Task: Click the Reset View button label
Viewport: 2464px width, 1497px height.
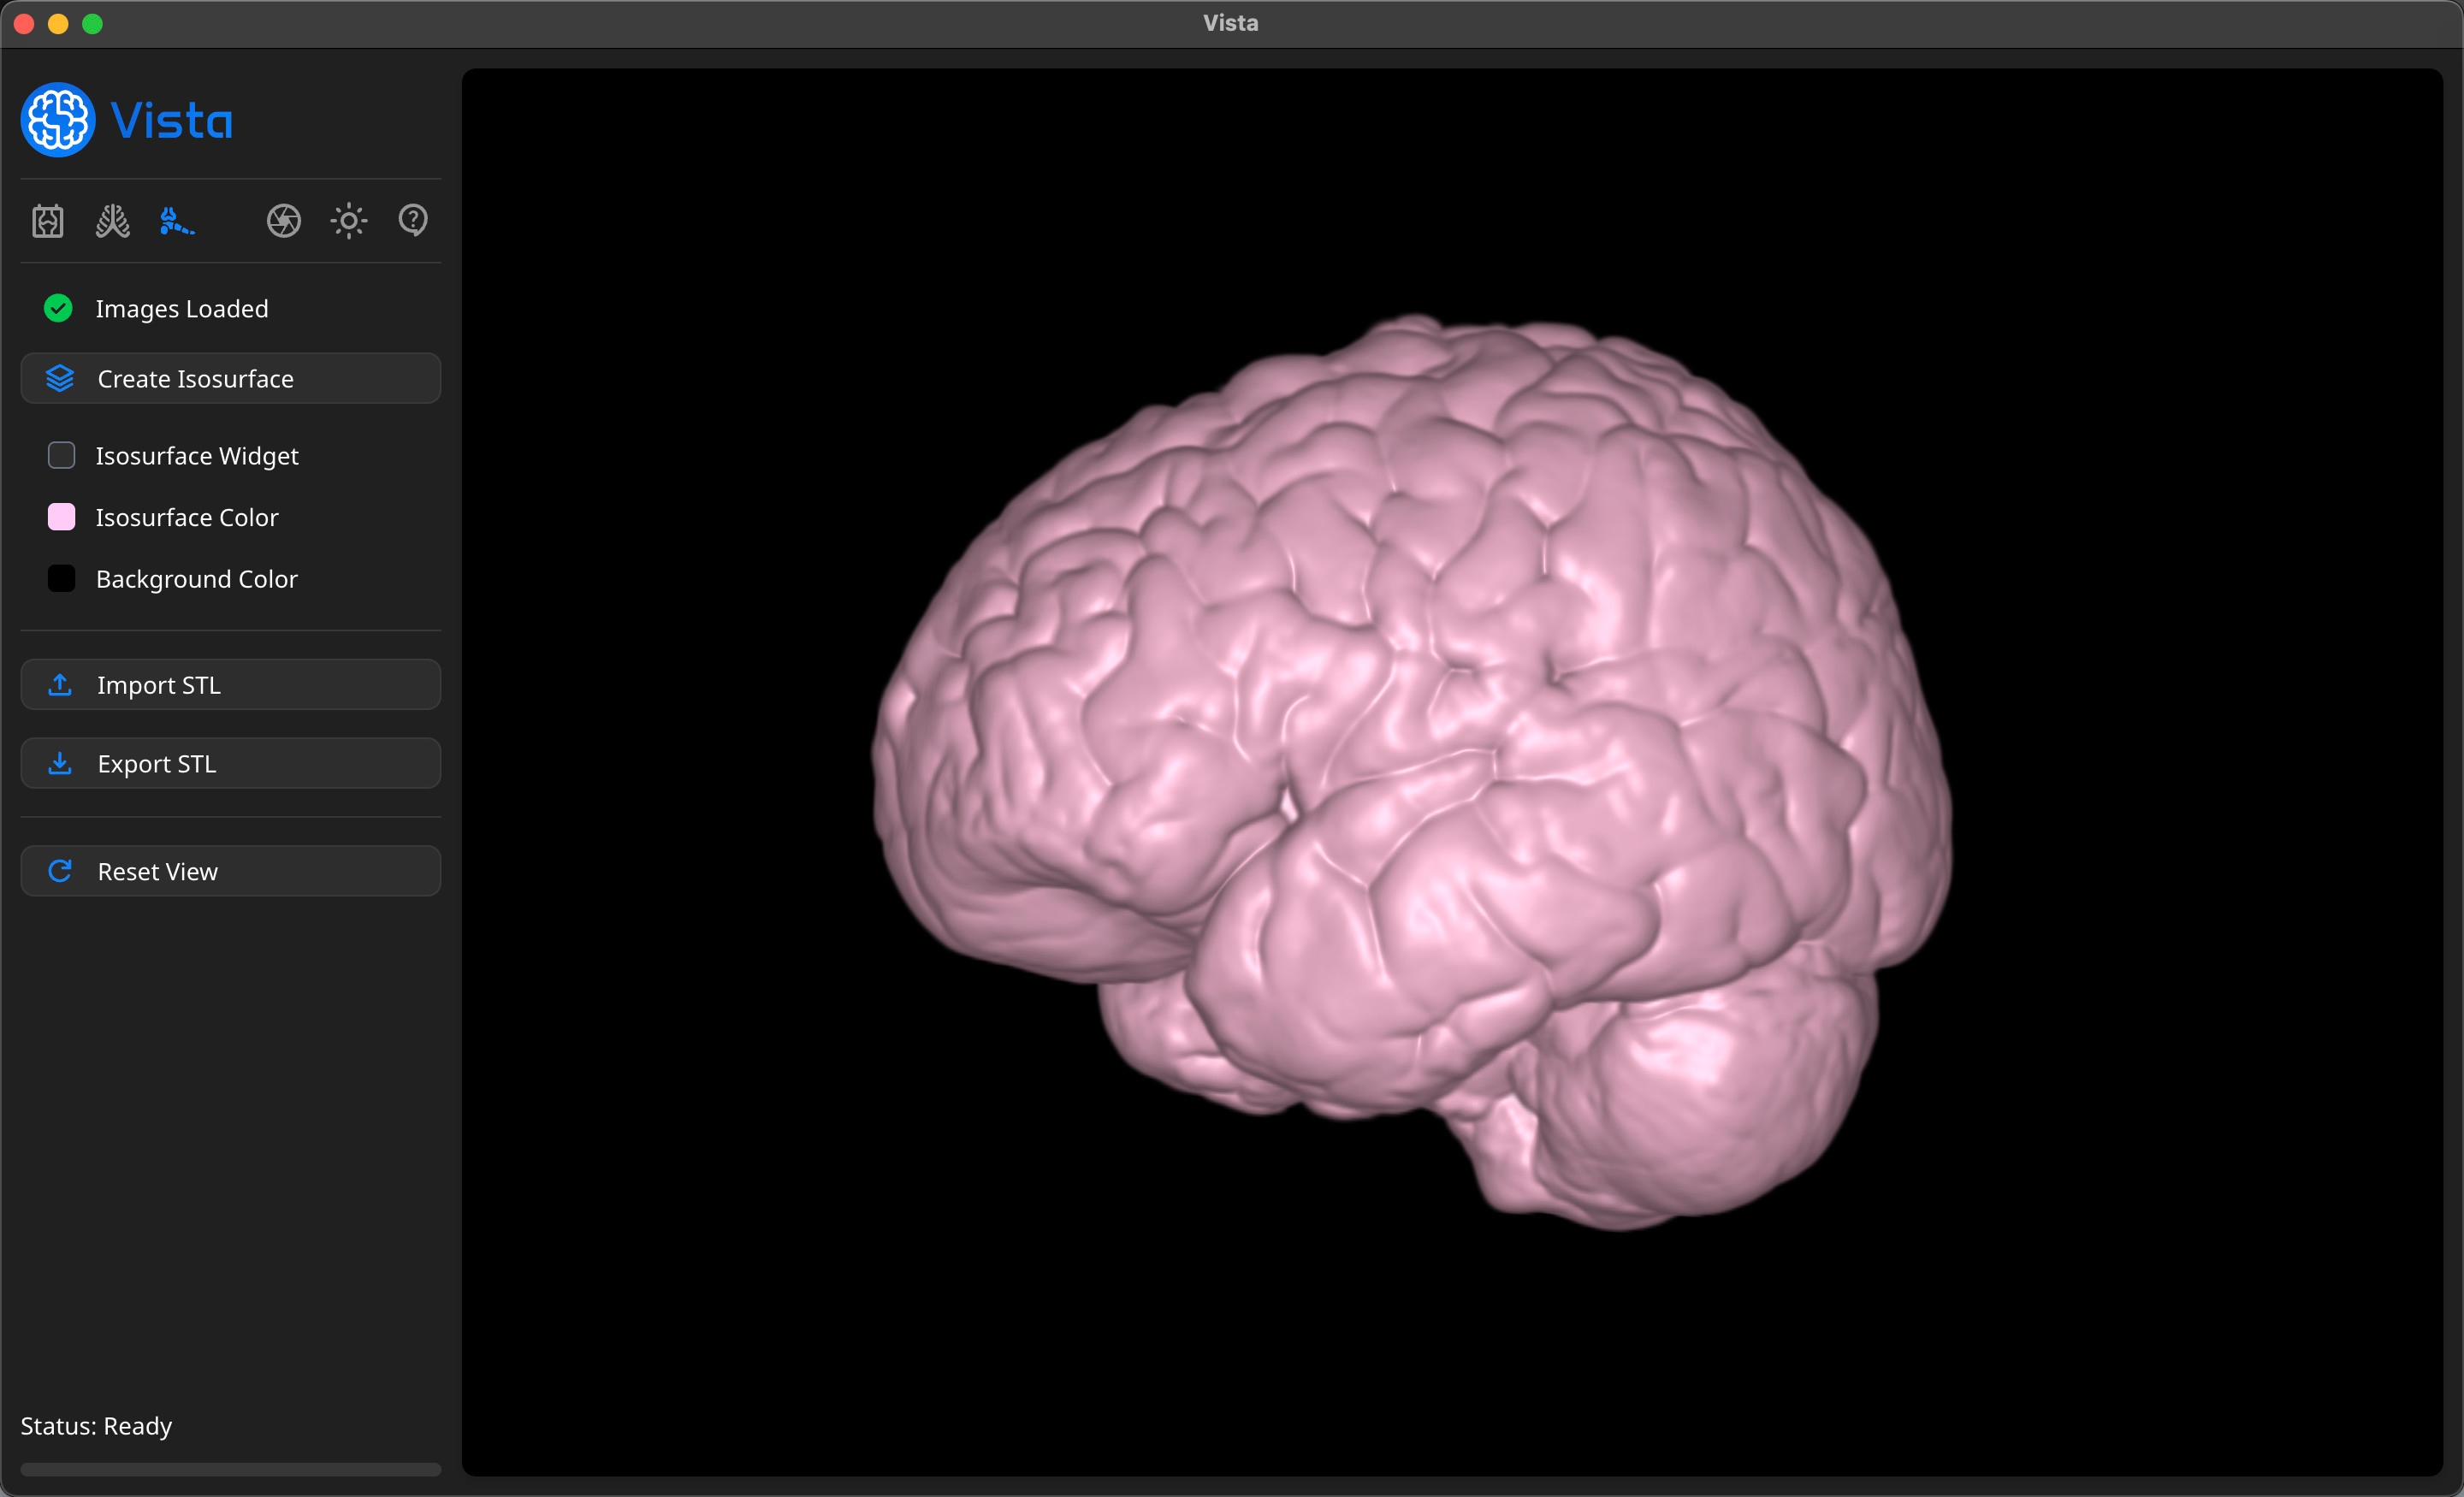Action: click(158, 871)
